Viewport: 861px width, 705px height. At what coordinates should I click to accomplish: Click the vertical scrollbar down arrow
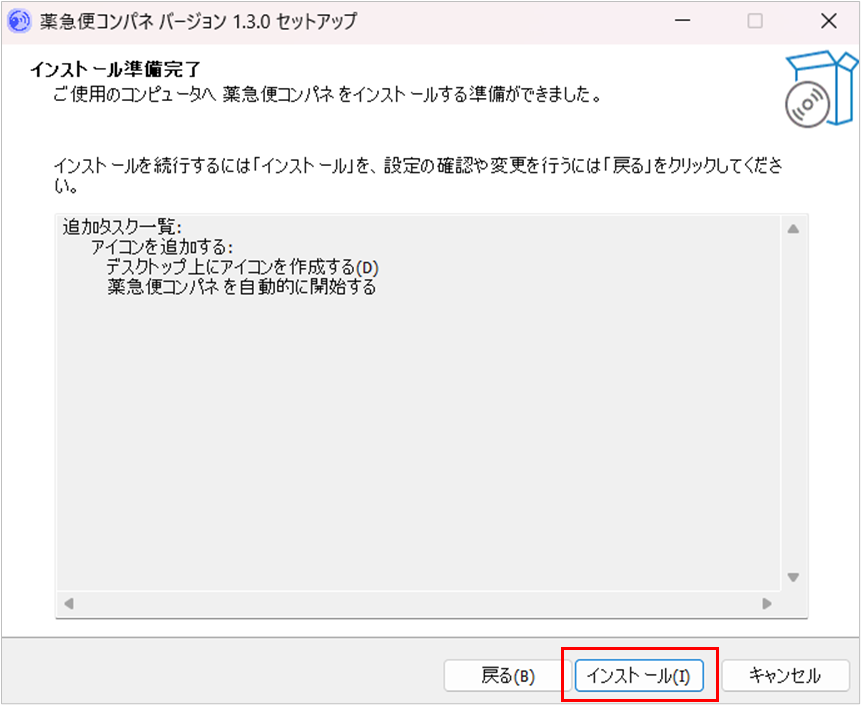pos(793,577)
